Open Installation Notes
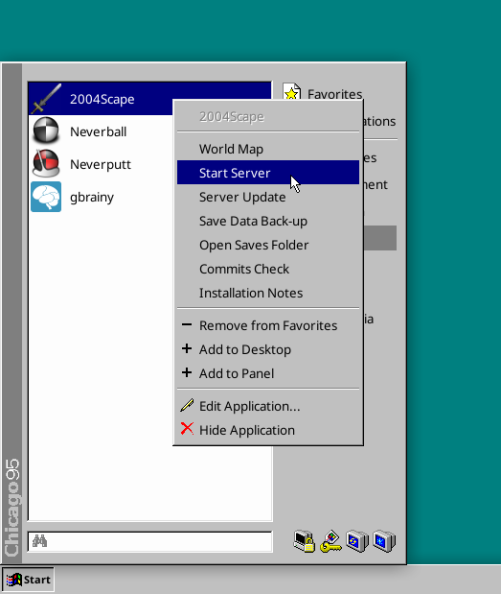 pyautogui.click(x=268, y=292)
